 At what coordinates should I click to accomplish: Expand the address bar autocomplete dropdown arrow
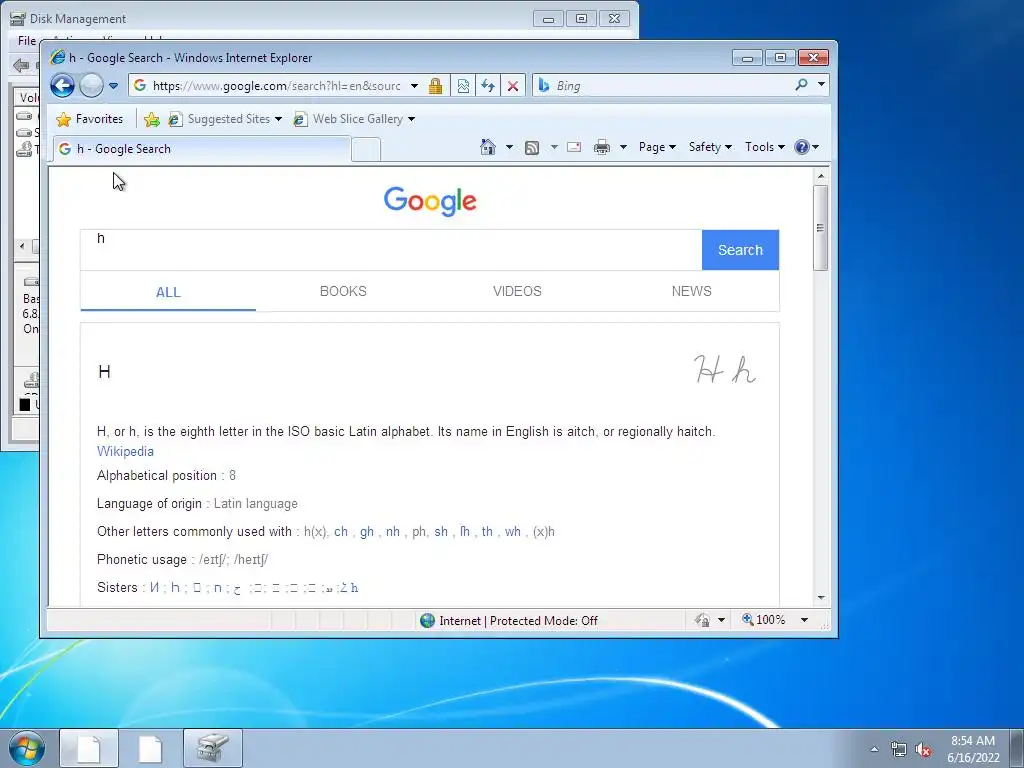414,86
